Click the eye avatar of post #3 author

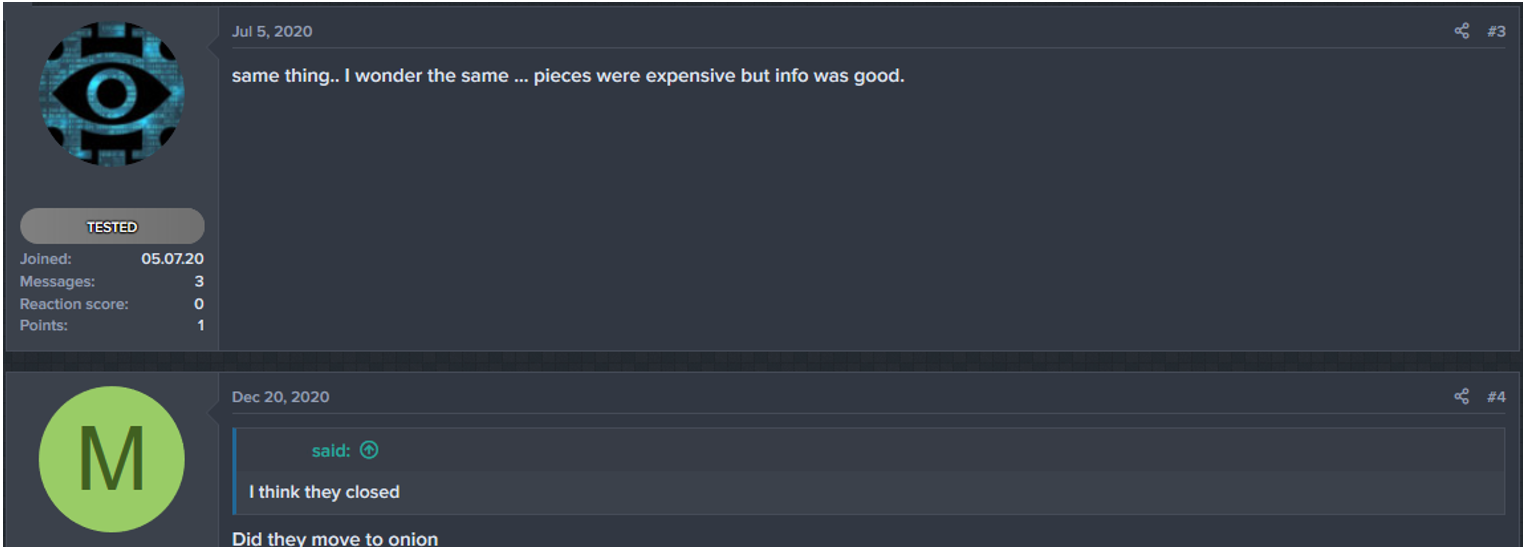coord(112,95)
